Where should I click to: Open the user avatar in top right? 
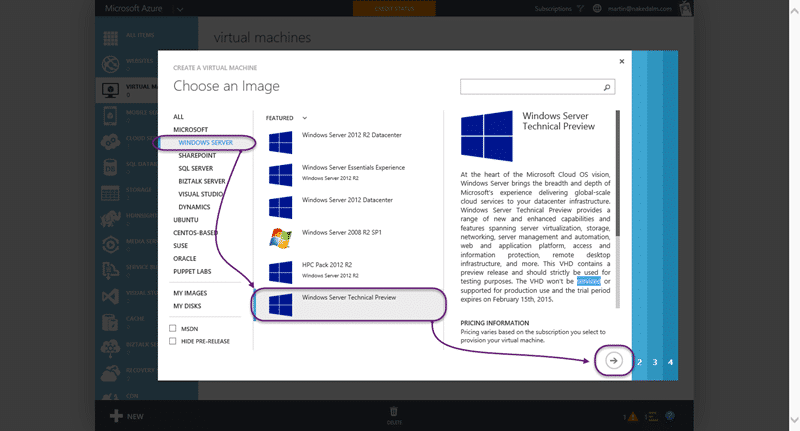pyautogui.click(x=685, y=8)
